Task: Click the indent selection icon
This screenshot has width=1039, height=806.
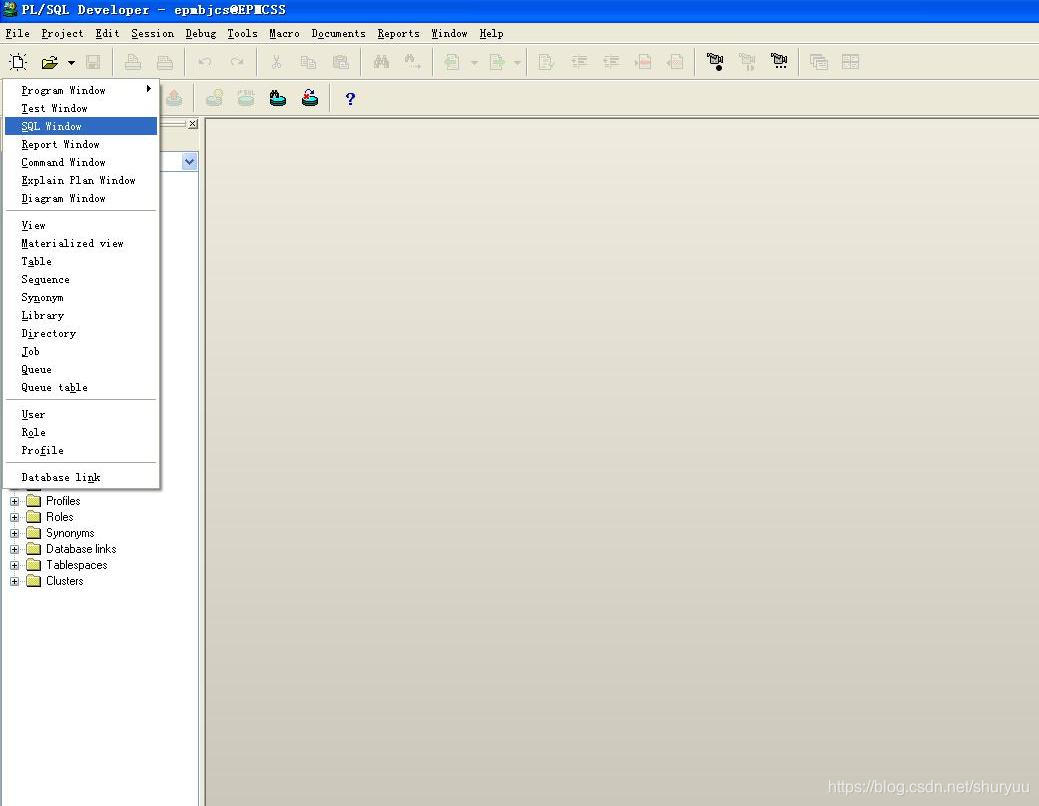Action: click(579, 62)
